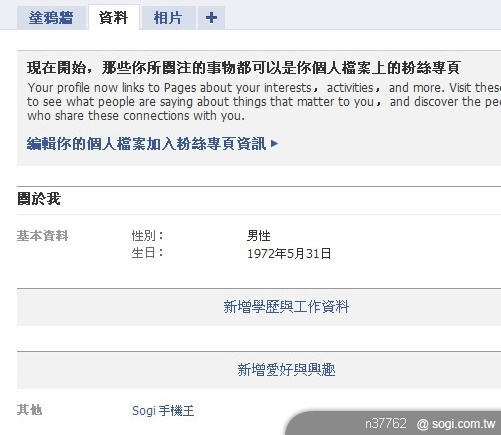
Task: Click the 關於我 section header
Action: tap(39, 199)
